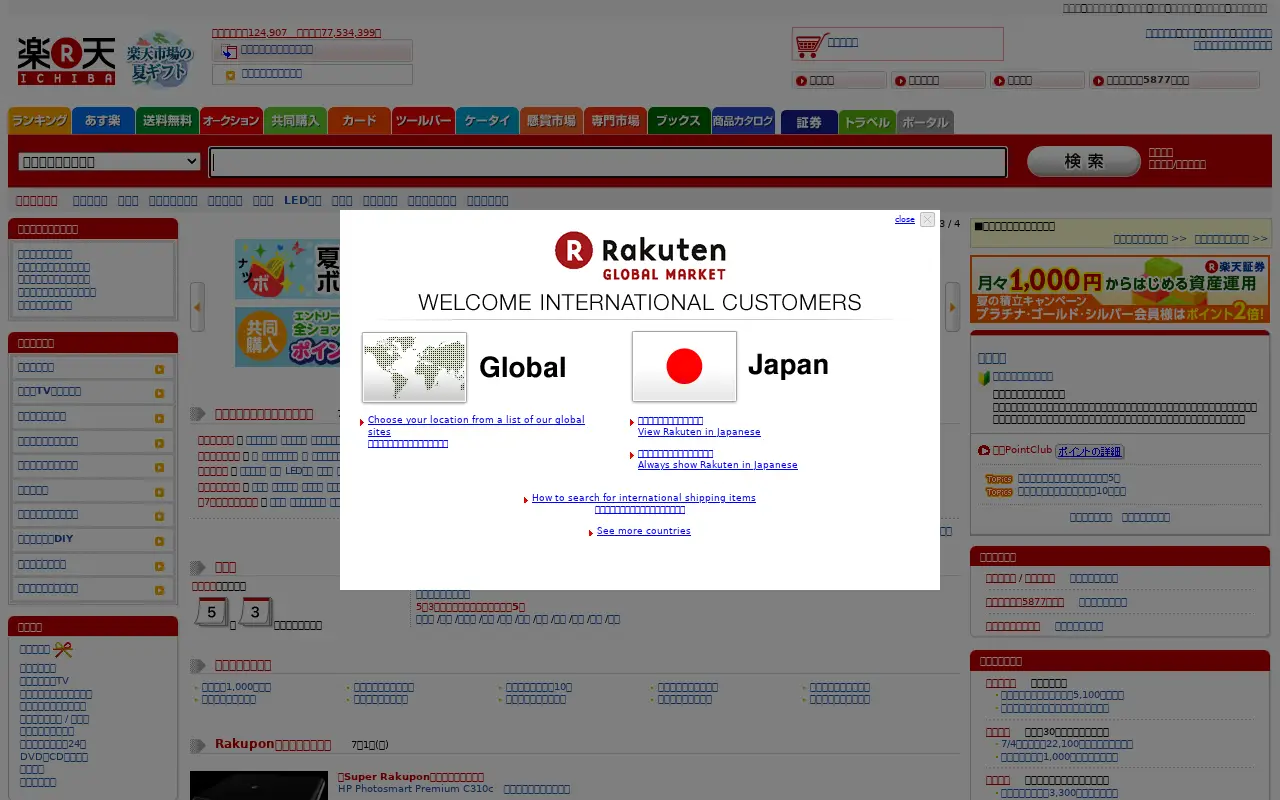
Task: Click the calendar tile showing 5
Action: point(211,612)
